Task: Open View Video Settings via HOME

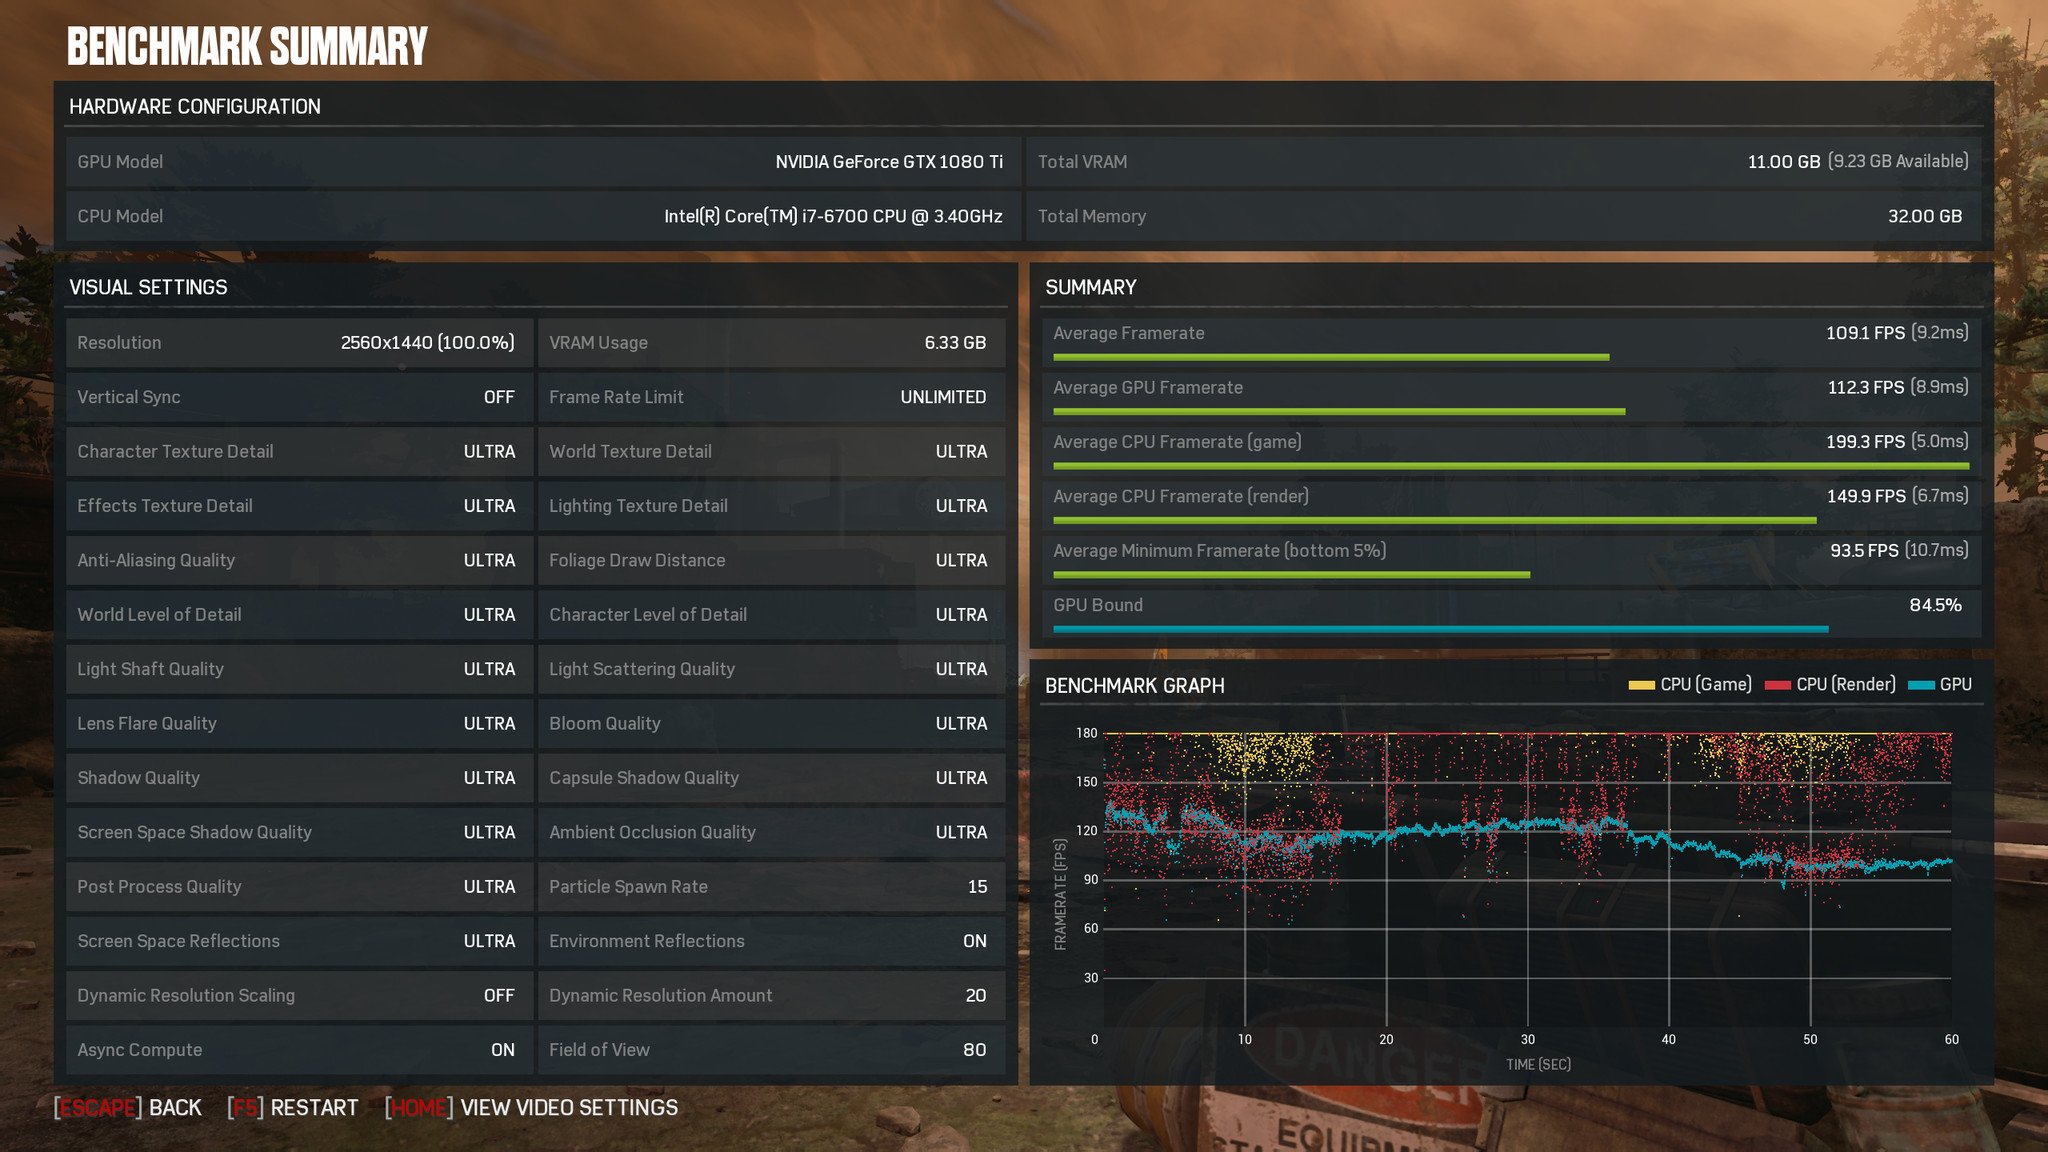Action: coord(532,1108)
